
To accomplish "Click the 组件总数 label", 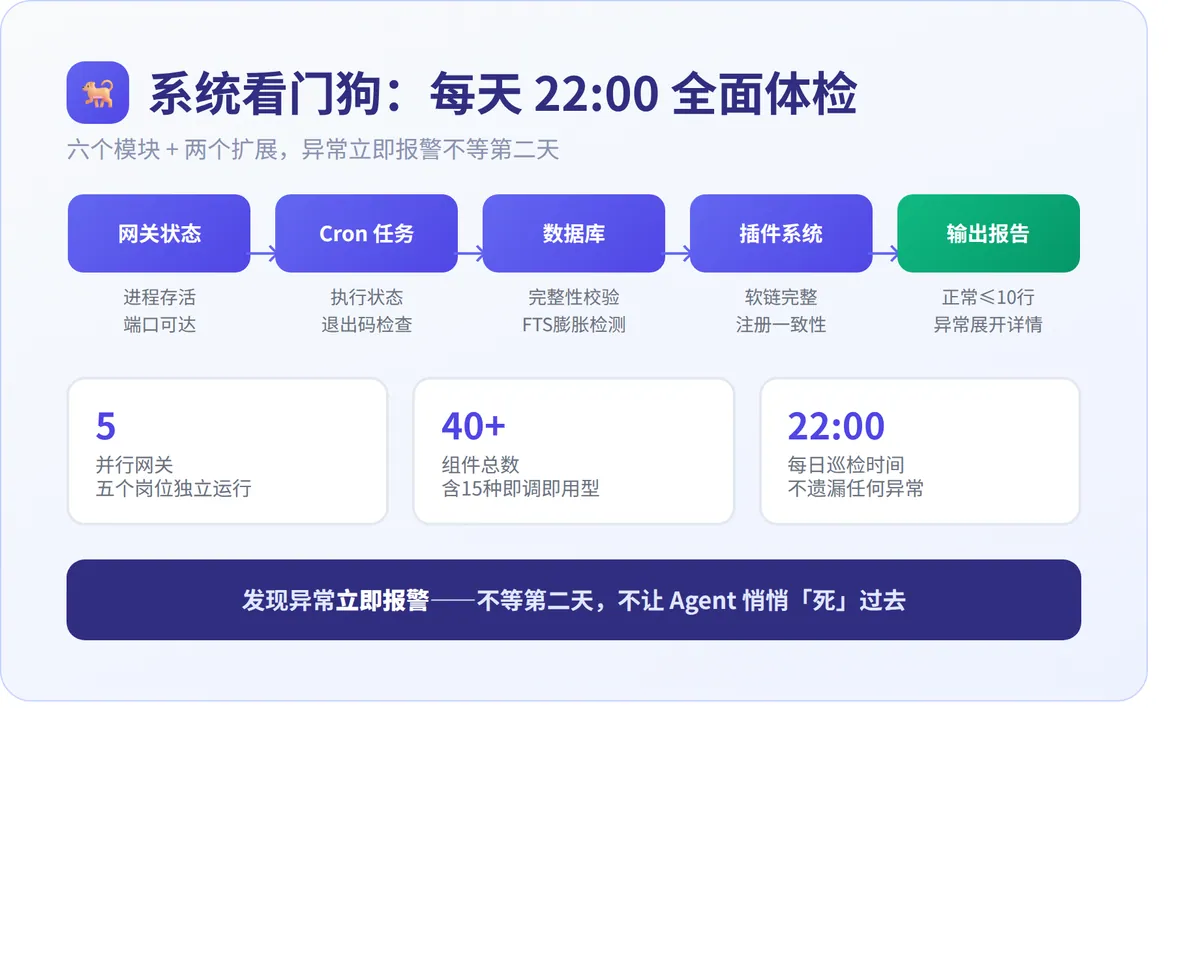I will [x=481, y=465].
